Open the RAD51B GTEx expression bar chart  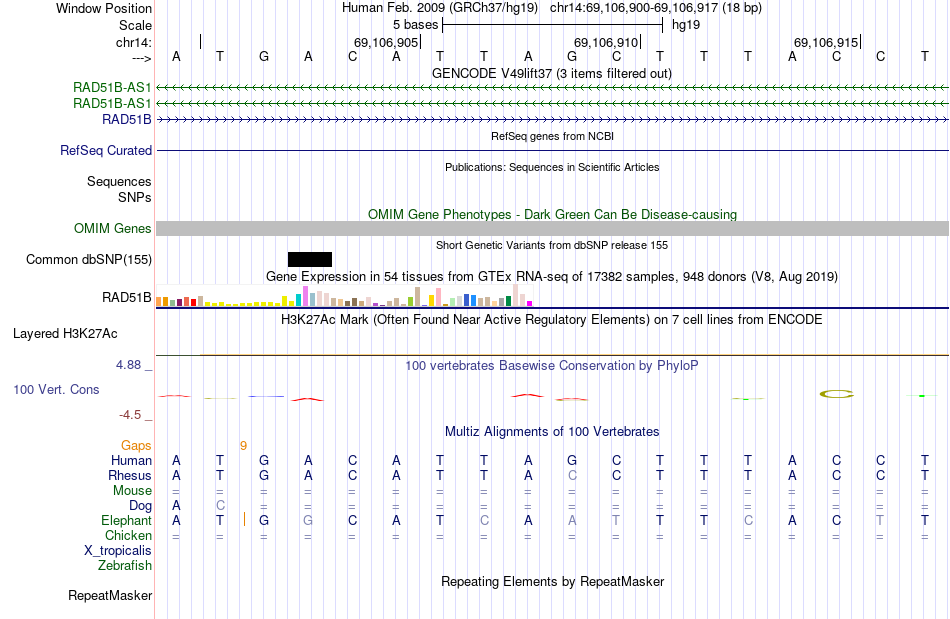point(344,296)
